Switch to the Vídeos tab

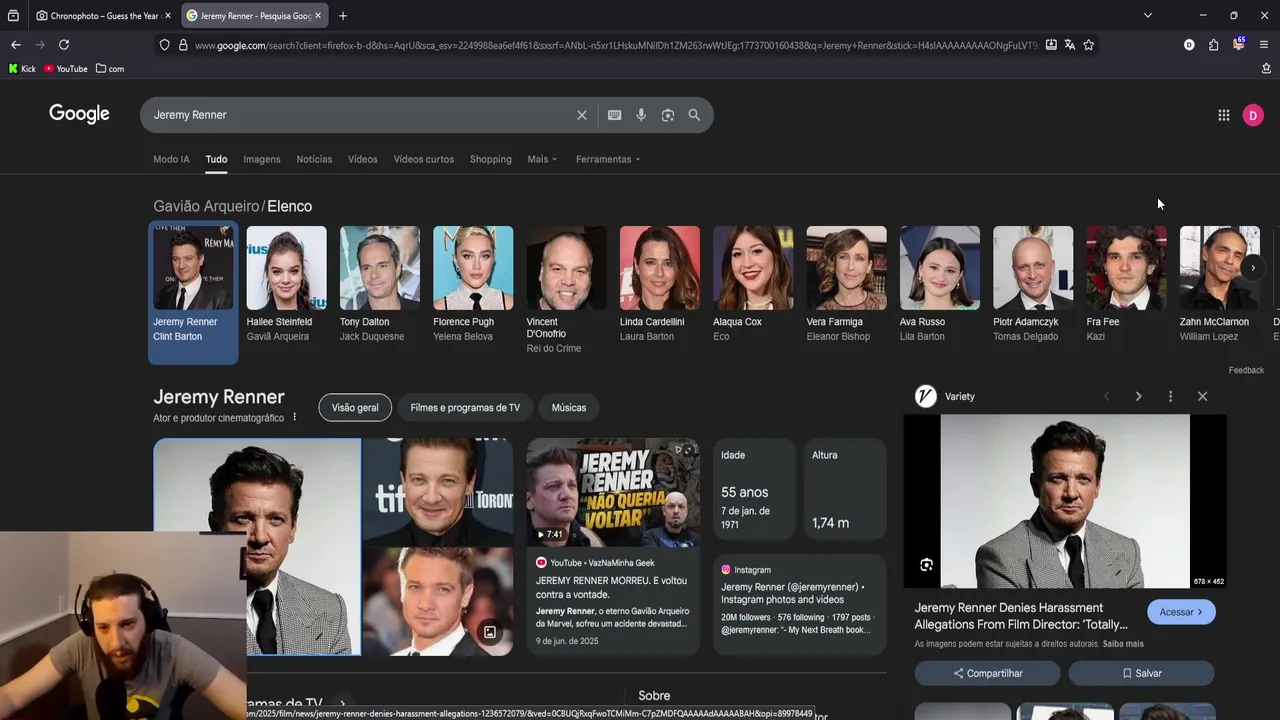click(363, 159)
